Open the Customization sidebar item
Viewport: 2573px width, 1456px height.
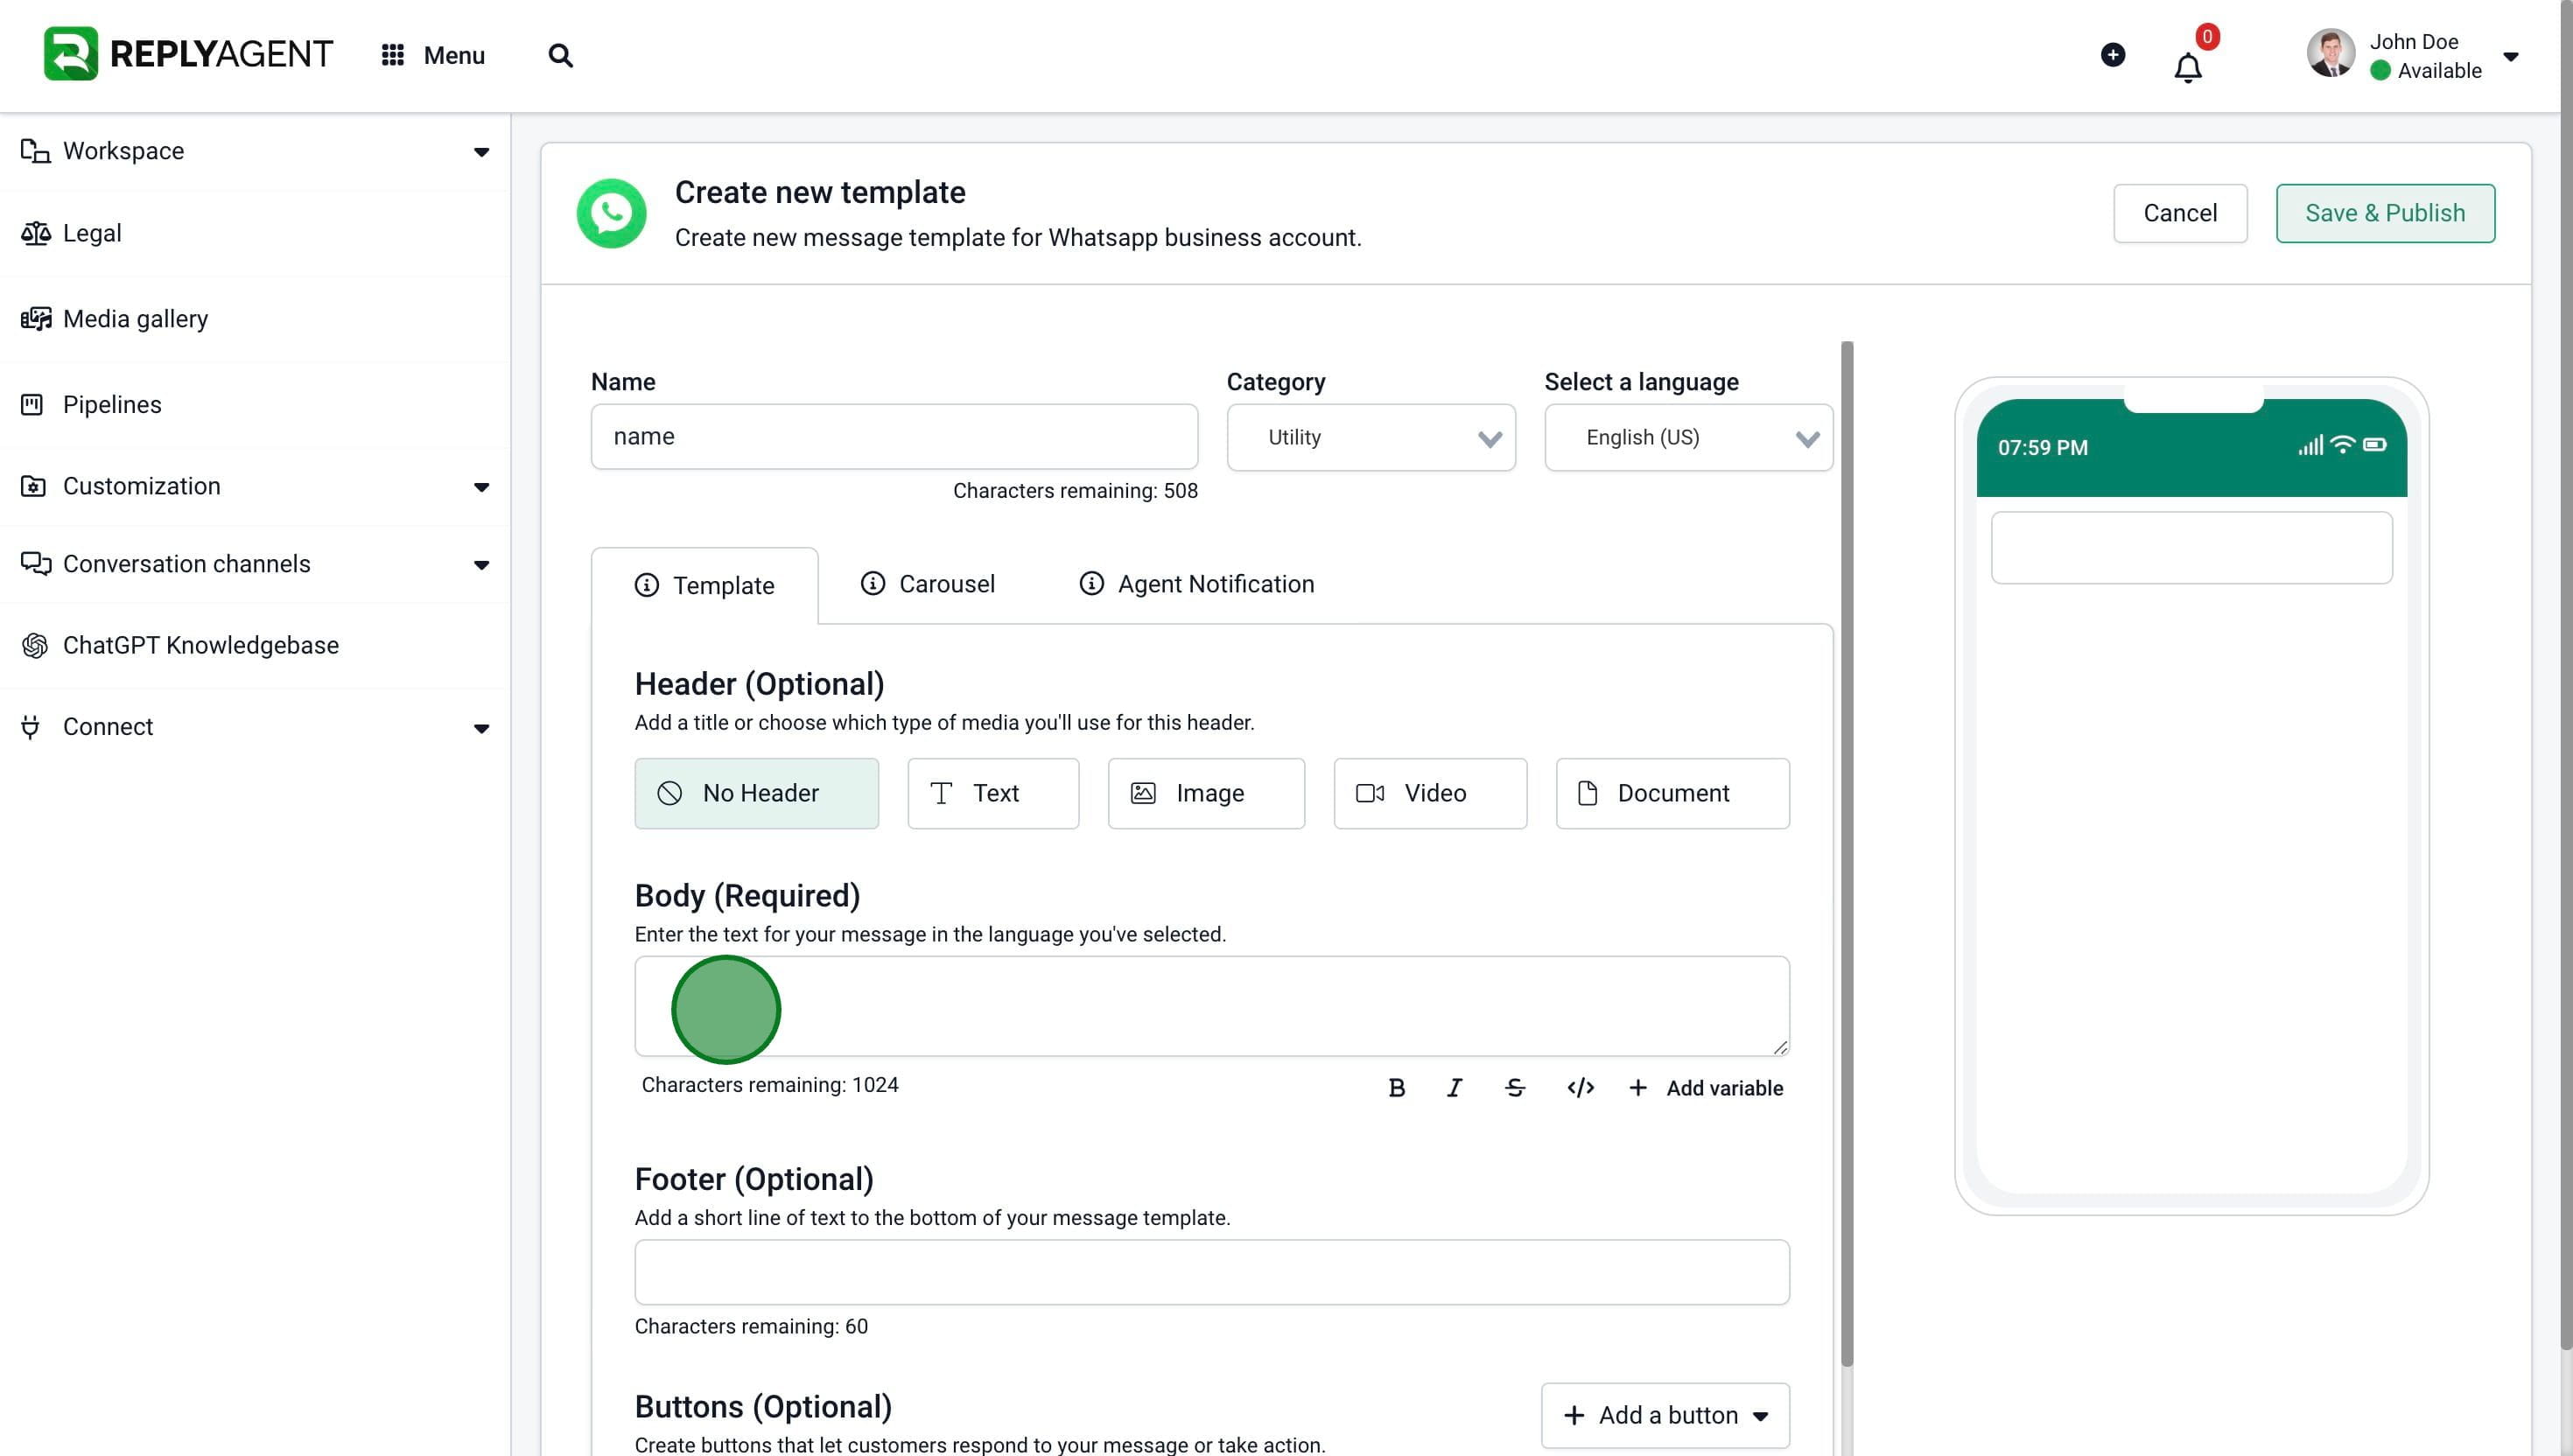(255, 486)
